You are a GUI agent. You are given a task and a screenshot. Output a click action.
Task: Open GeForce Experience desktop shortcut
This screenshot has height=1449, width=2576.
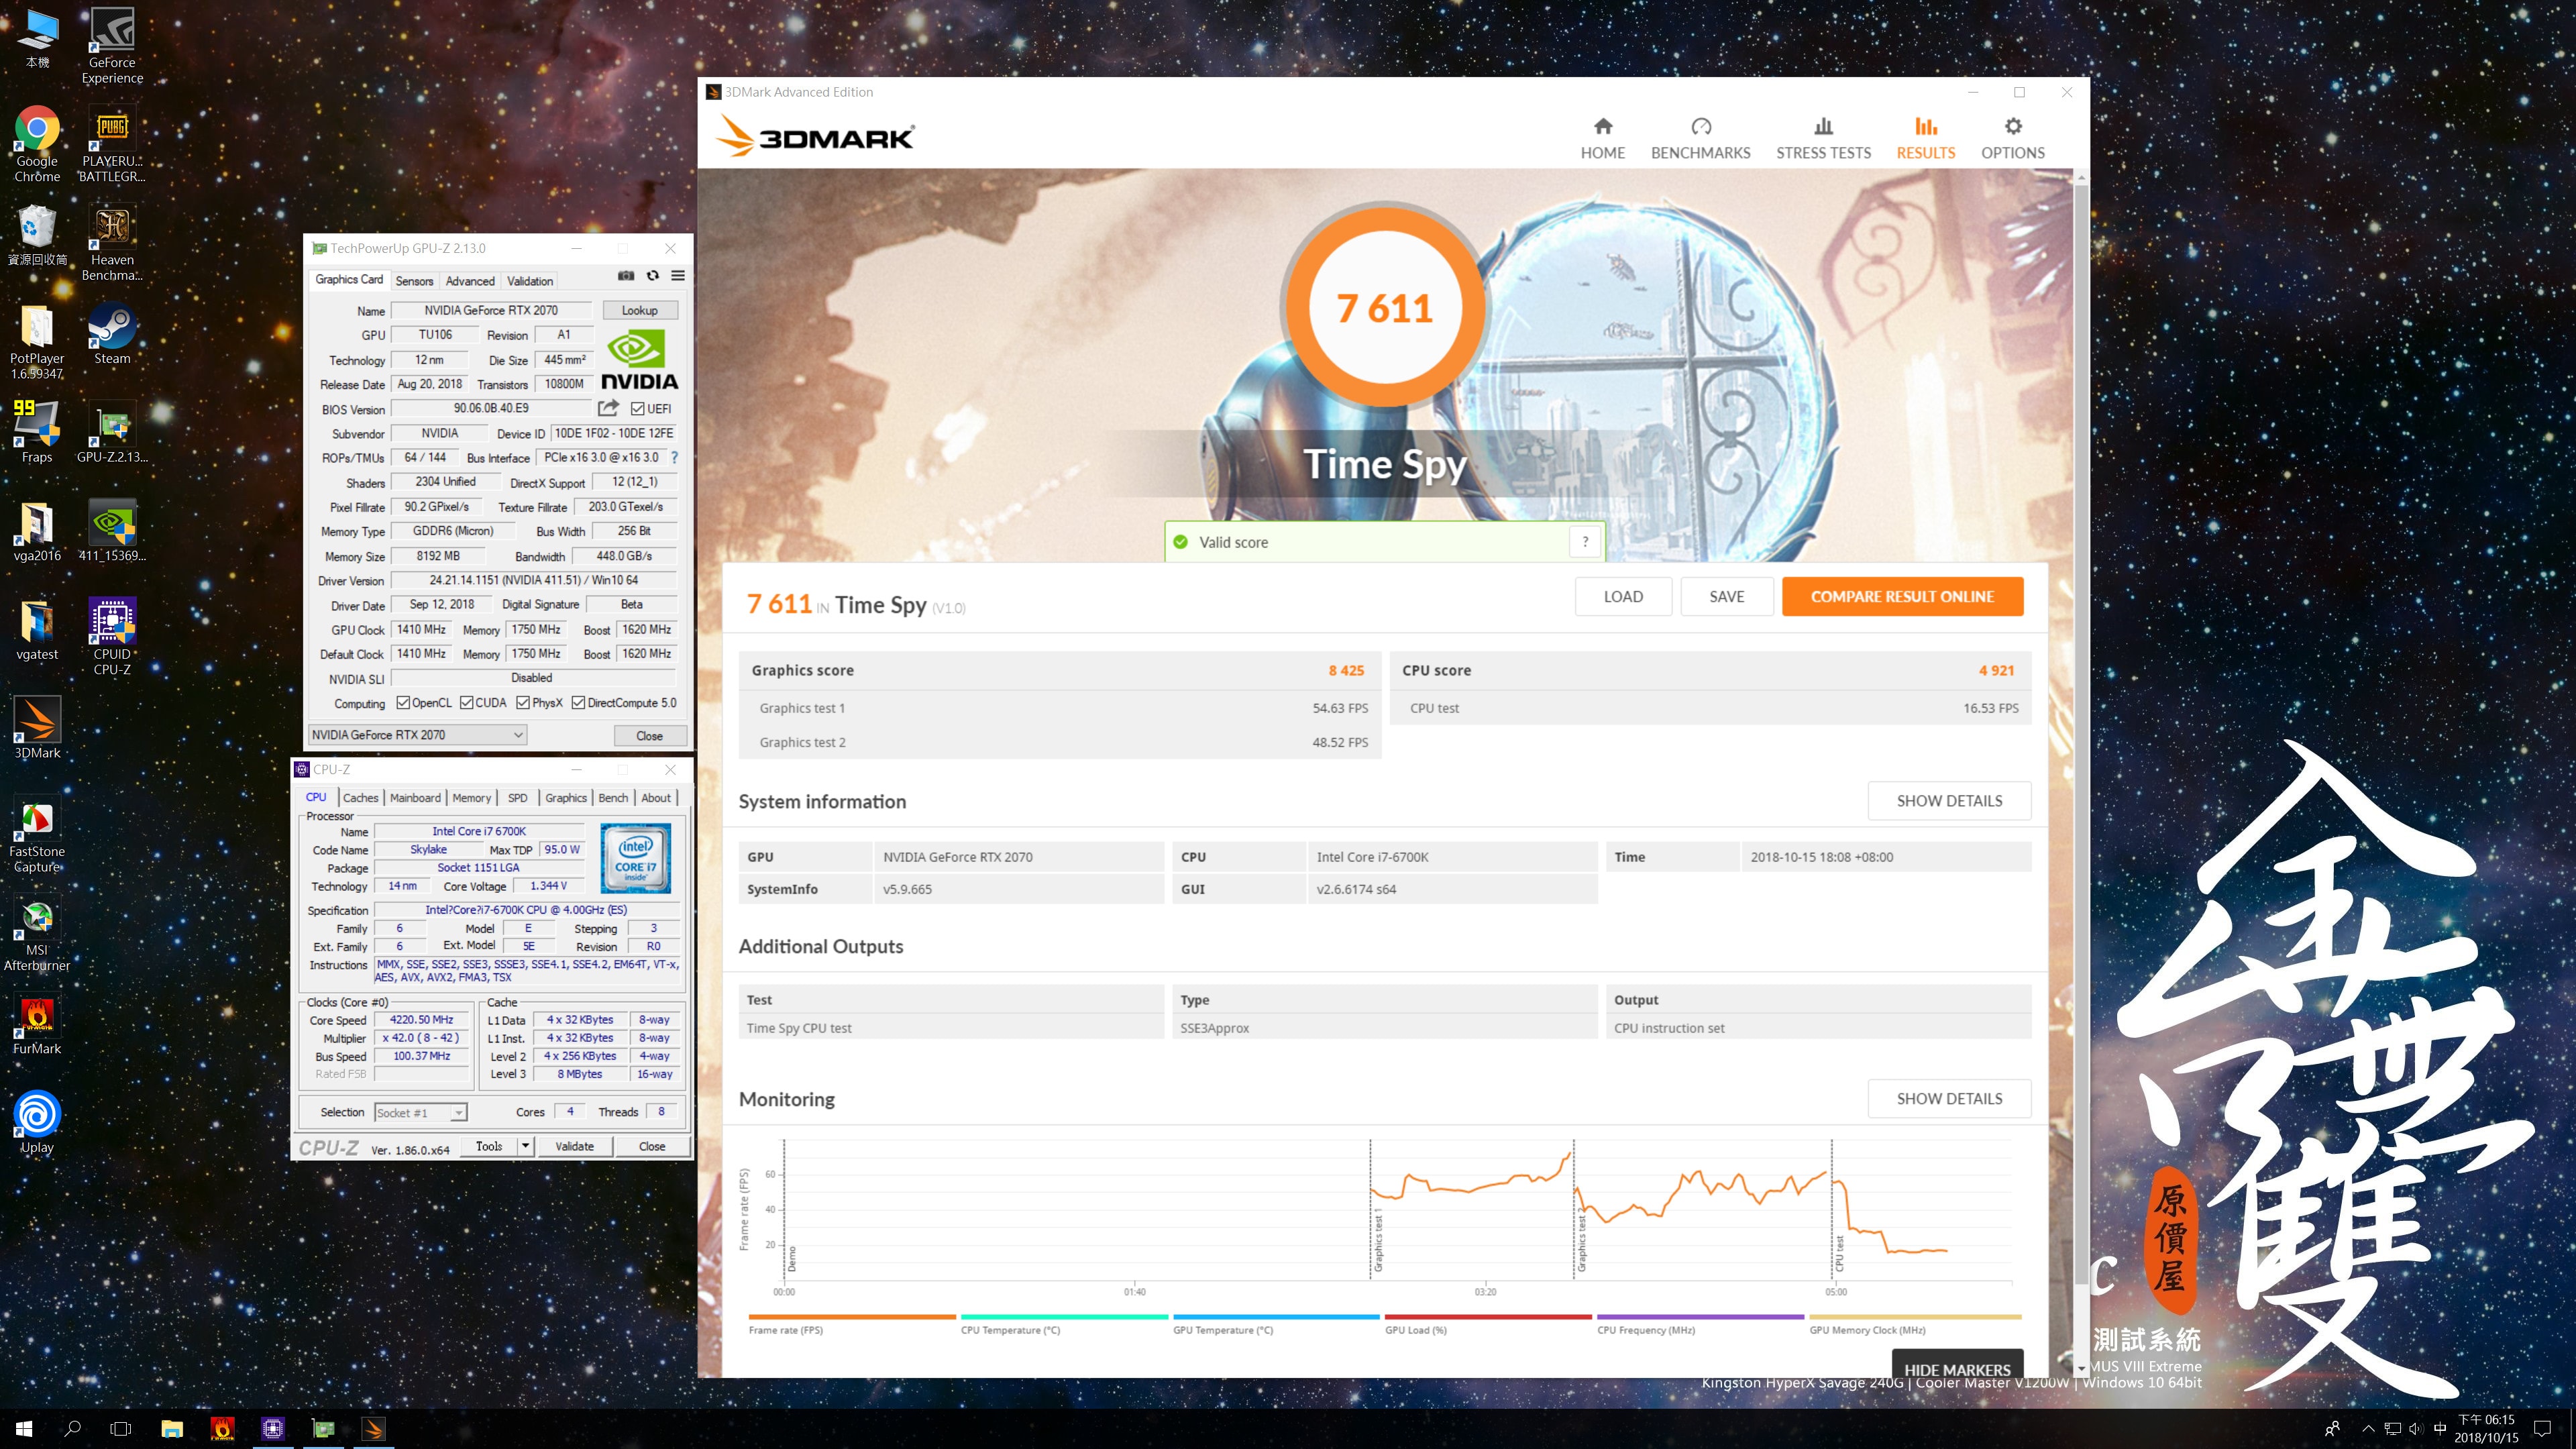(112, 45)
